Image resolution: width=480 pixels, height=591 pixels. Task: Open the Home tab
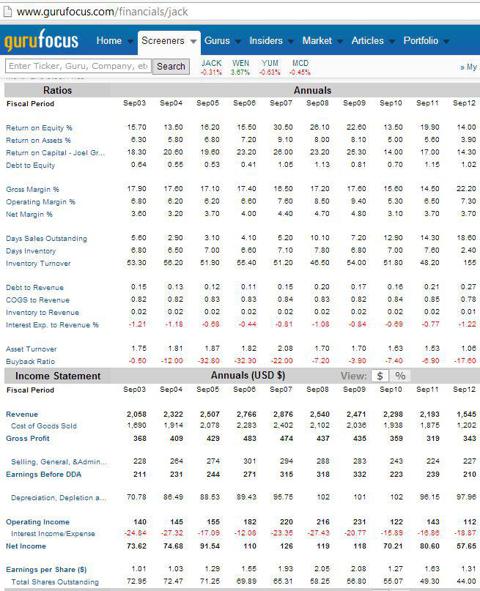(x=109, y=41)
